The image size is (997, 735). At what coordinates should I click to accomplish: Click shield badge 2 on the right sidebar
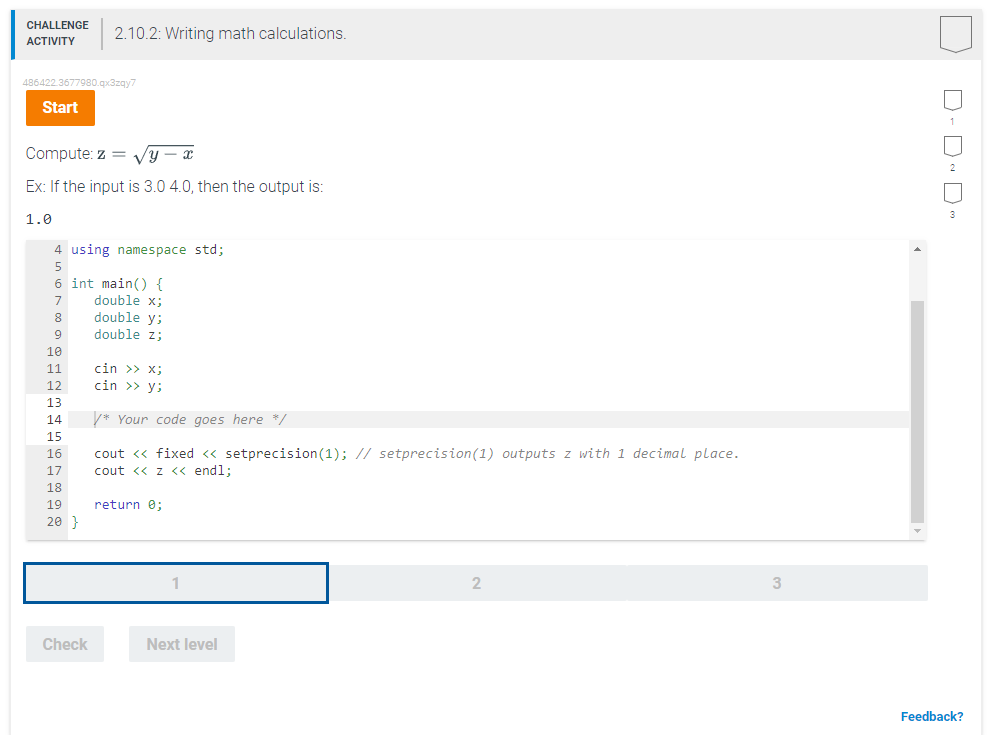952,147
